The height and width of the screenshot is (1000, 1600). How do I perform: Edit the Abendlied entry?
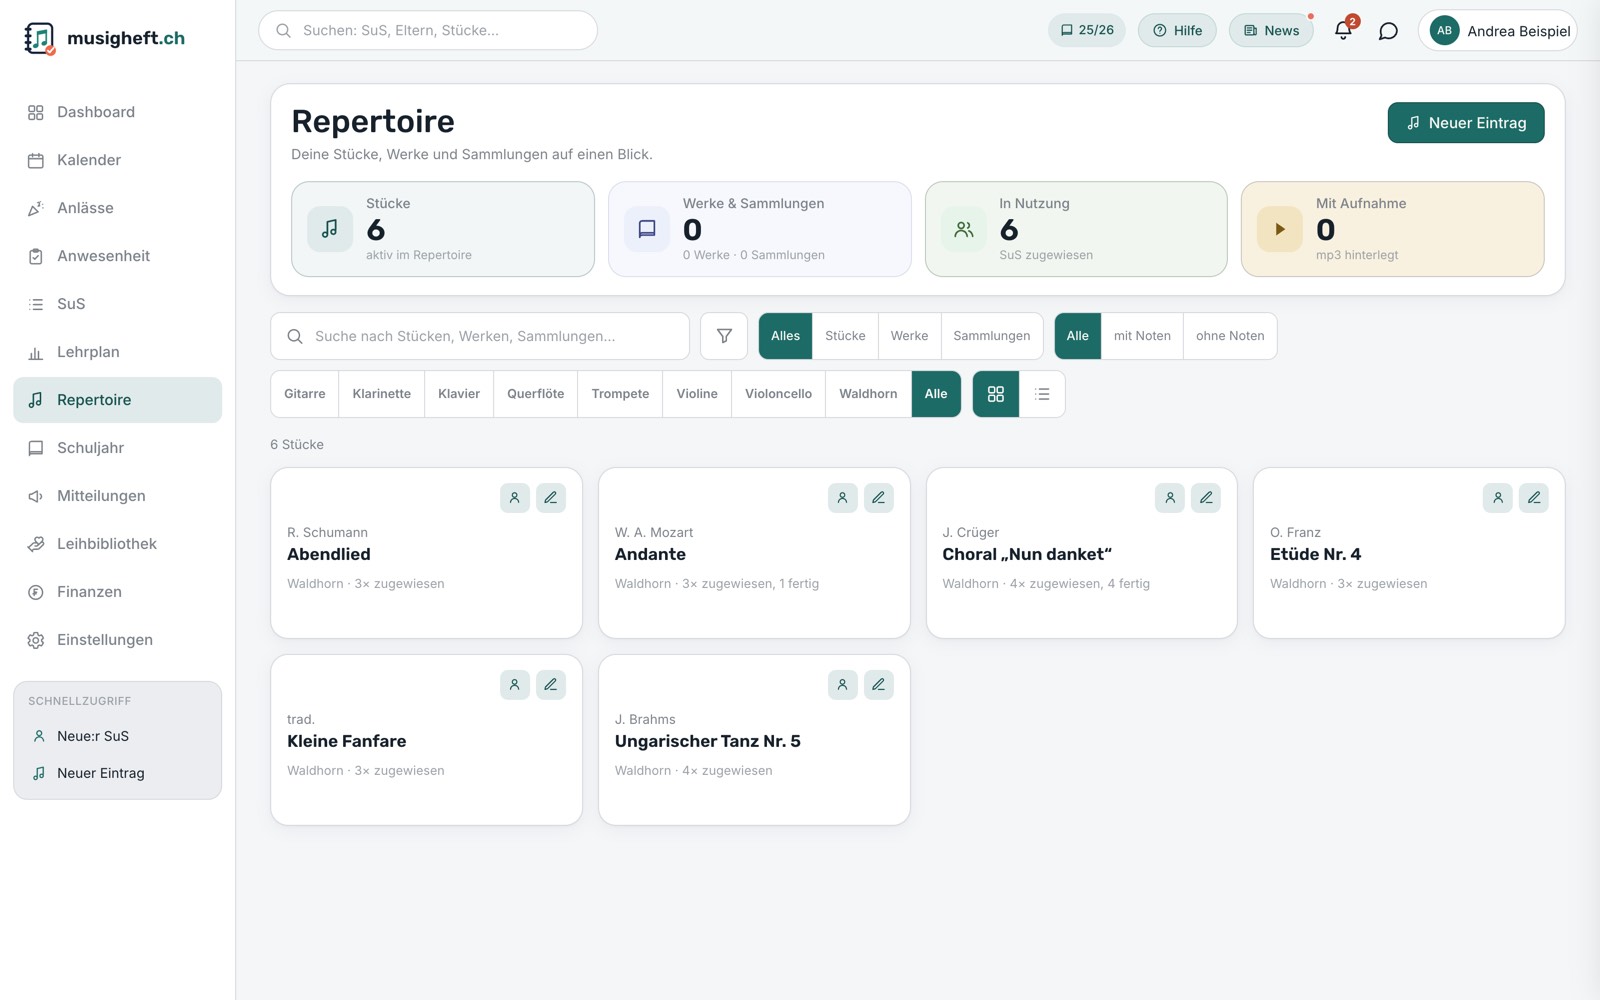(551, 497)
